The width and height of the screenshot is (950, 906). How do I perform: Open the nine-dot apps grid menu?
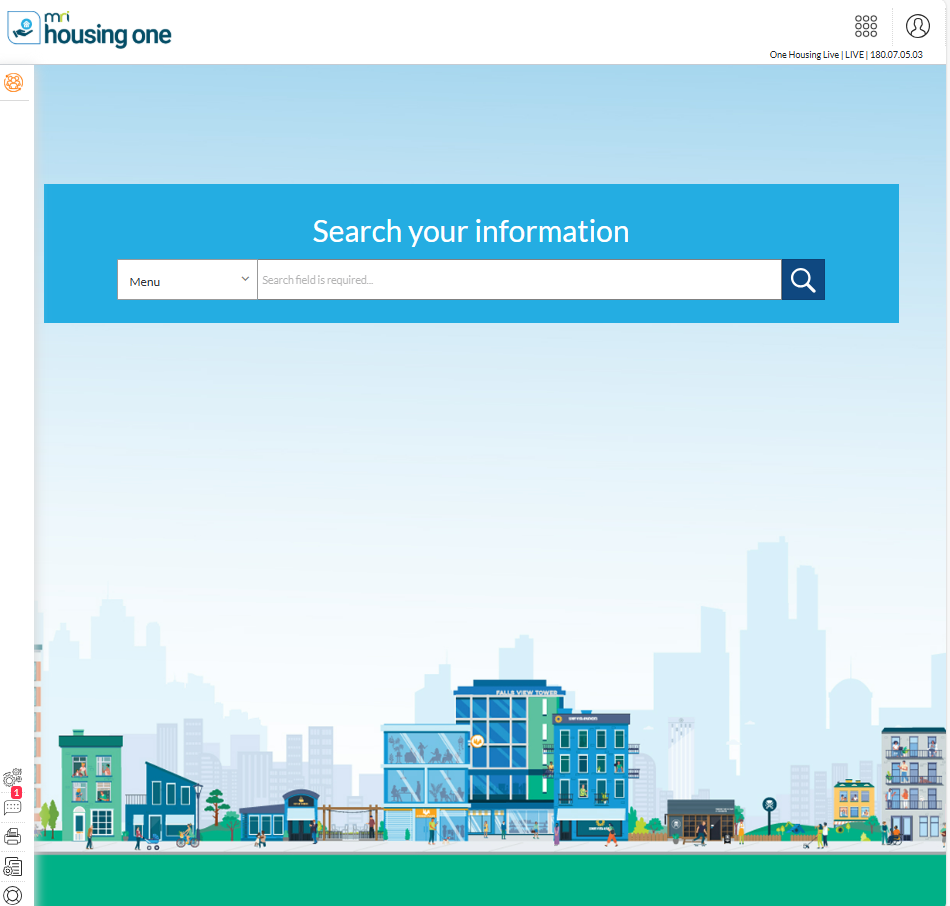coord(866,26)
